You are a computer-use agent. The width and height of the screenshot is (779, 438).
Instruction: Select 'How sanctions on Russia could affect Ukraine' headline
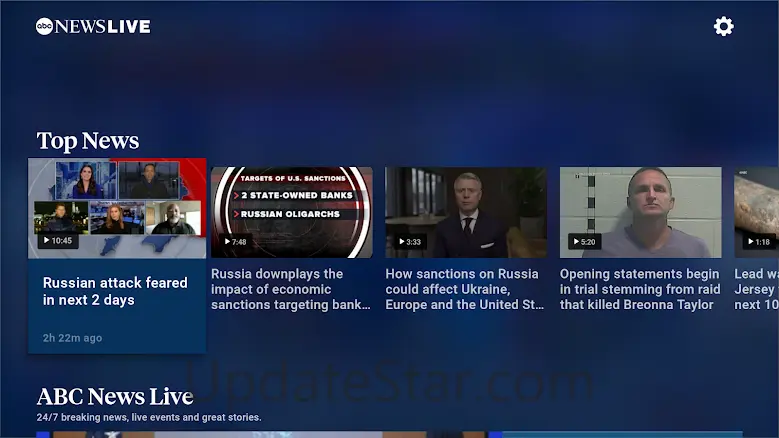pos(465,289)
